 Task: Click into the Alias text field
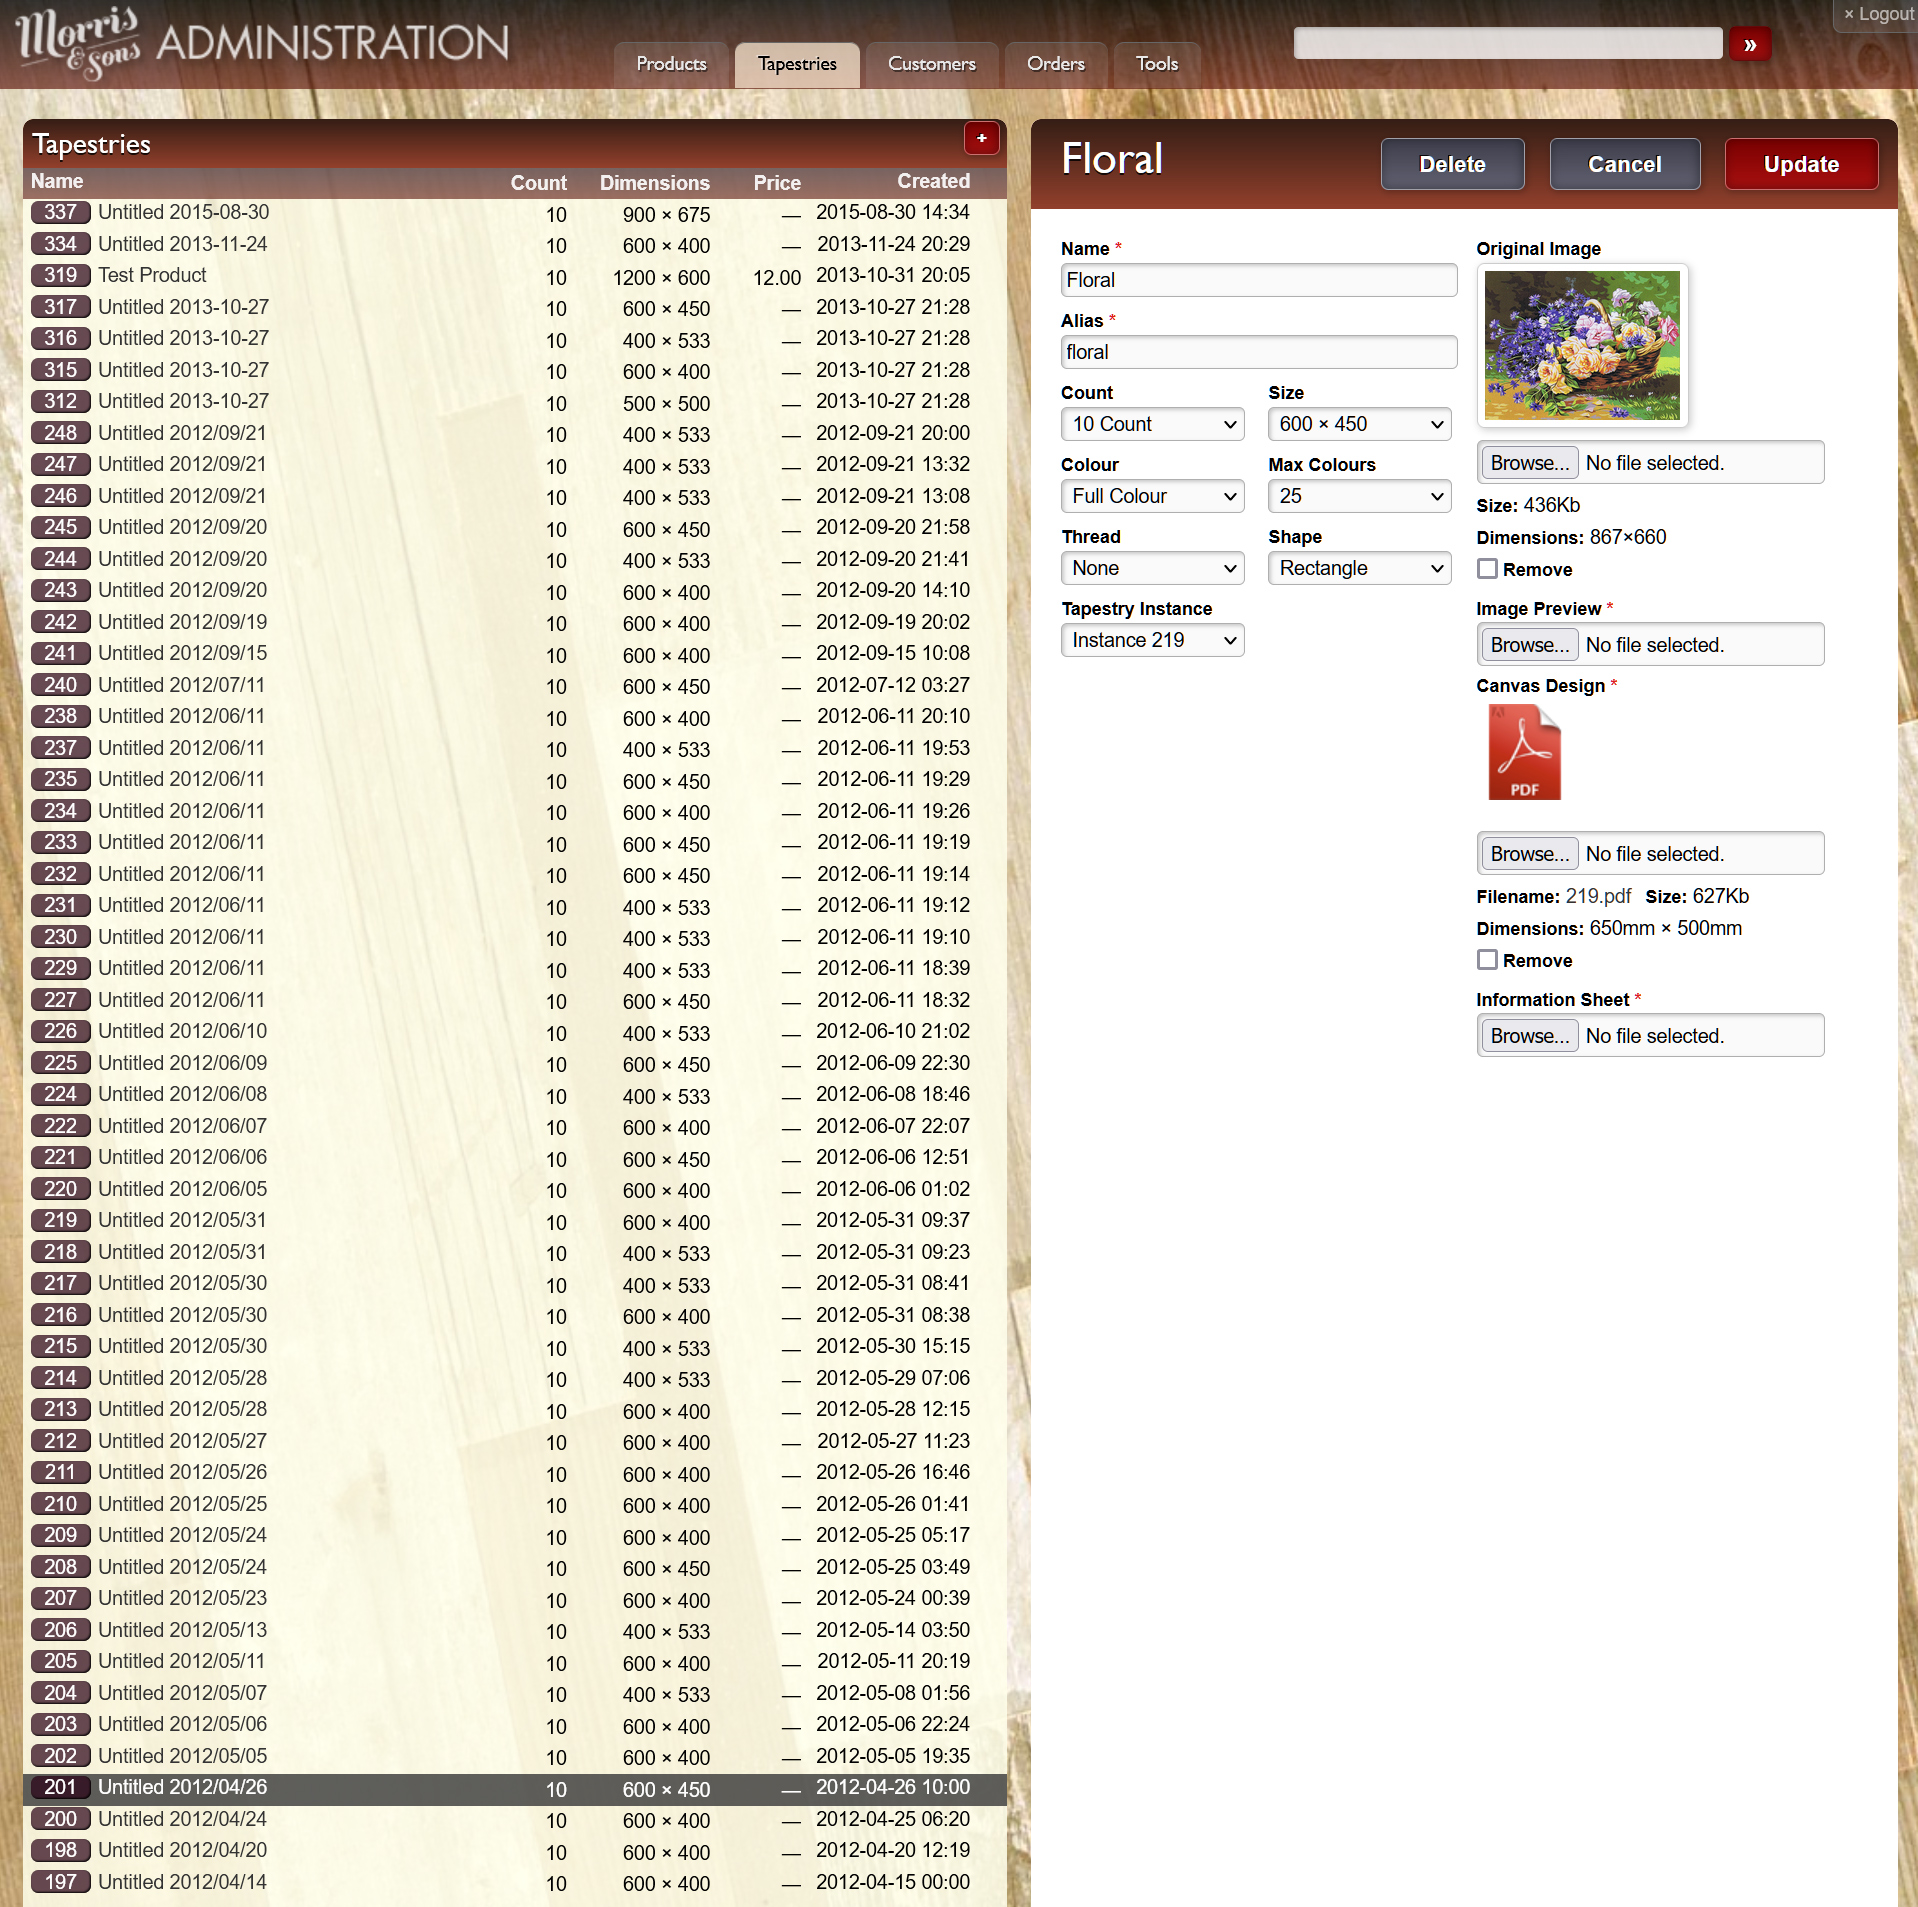click(x=1257, y=352)
